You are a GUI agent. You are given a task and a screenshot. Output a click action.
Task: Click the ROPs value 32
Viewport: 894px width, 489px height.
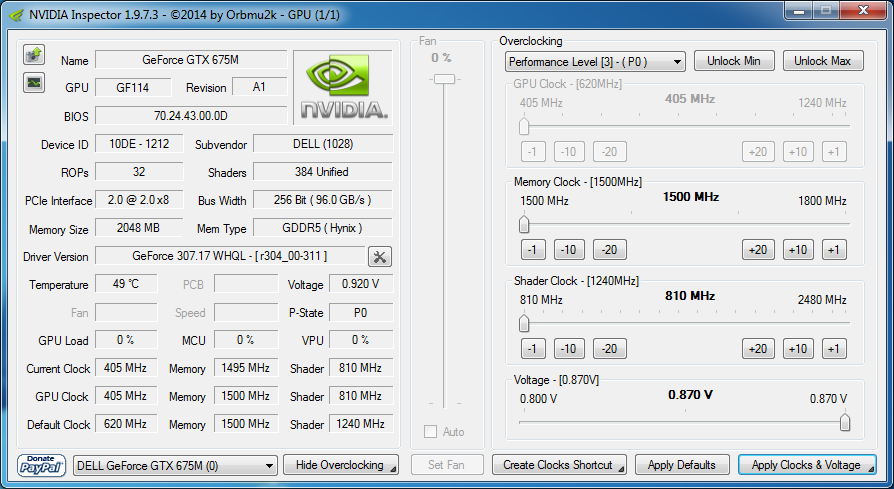click(x=139, y=172)
